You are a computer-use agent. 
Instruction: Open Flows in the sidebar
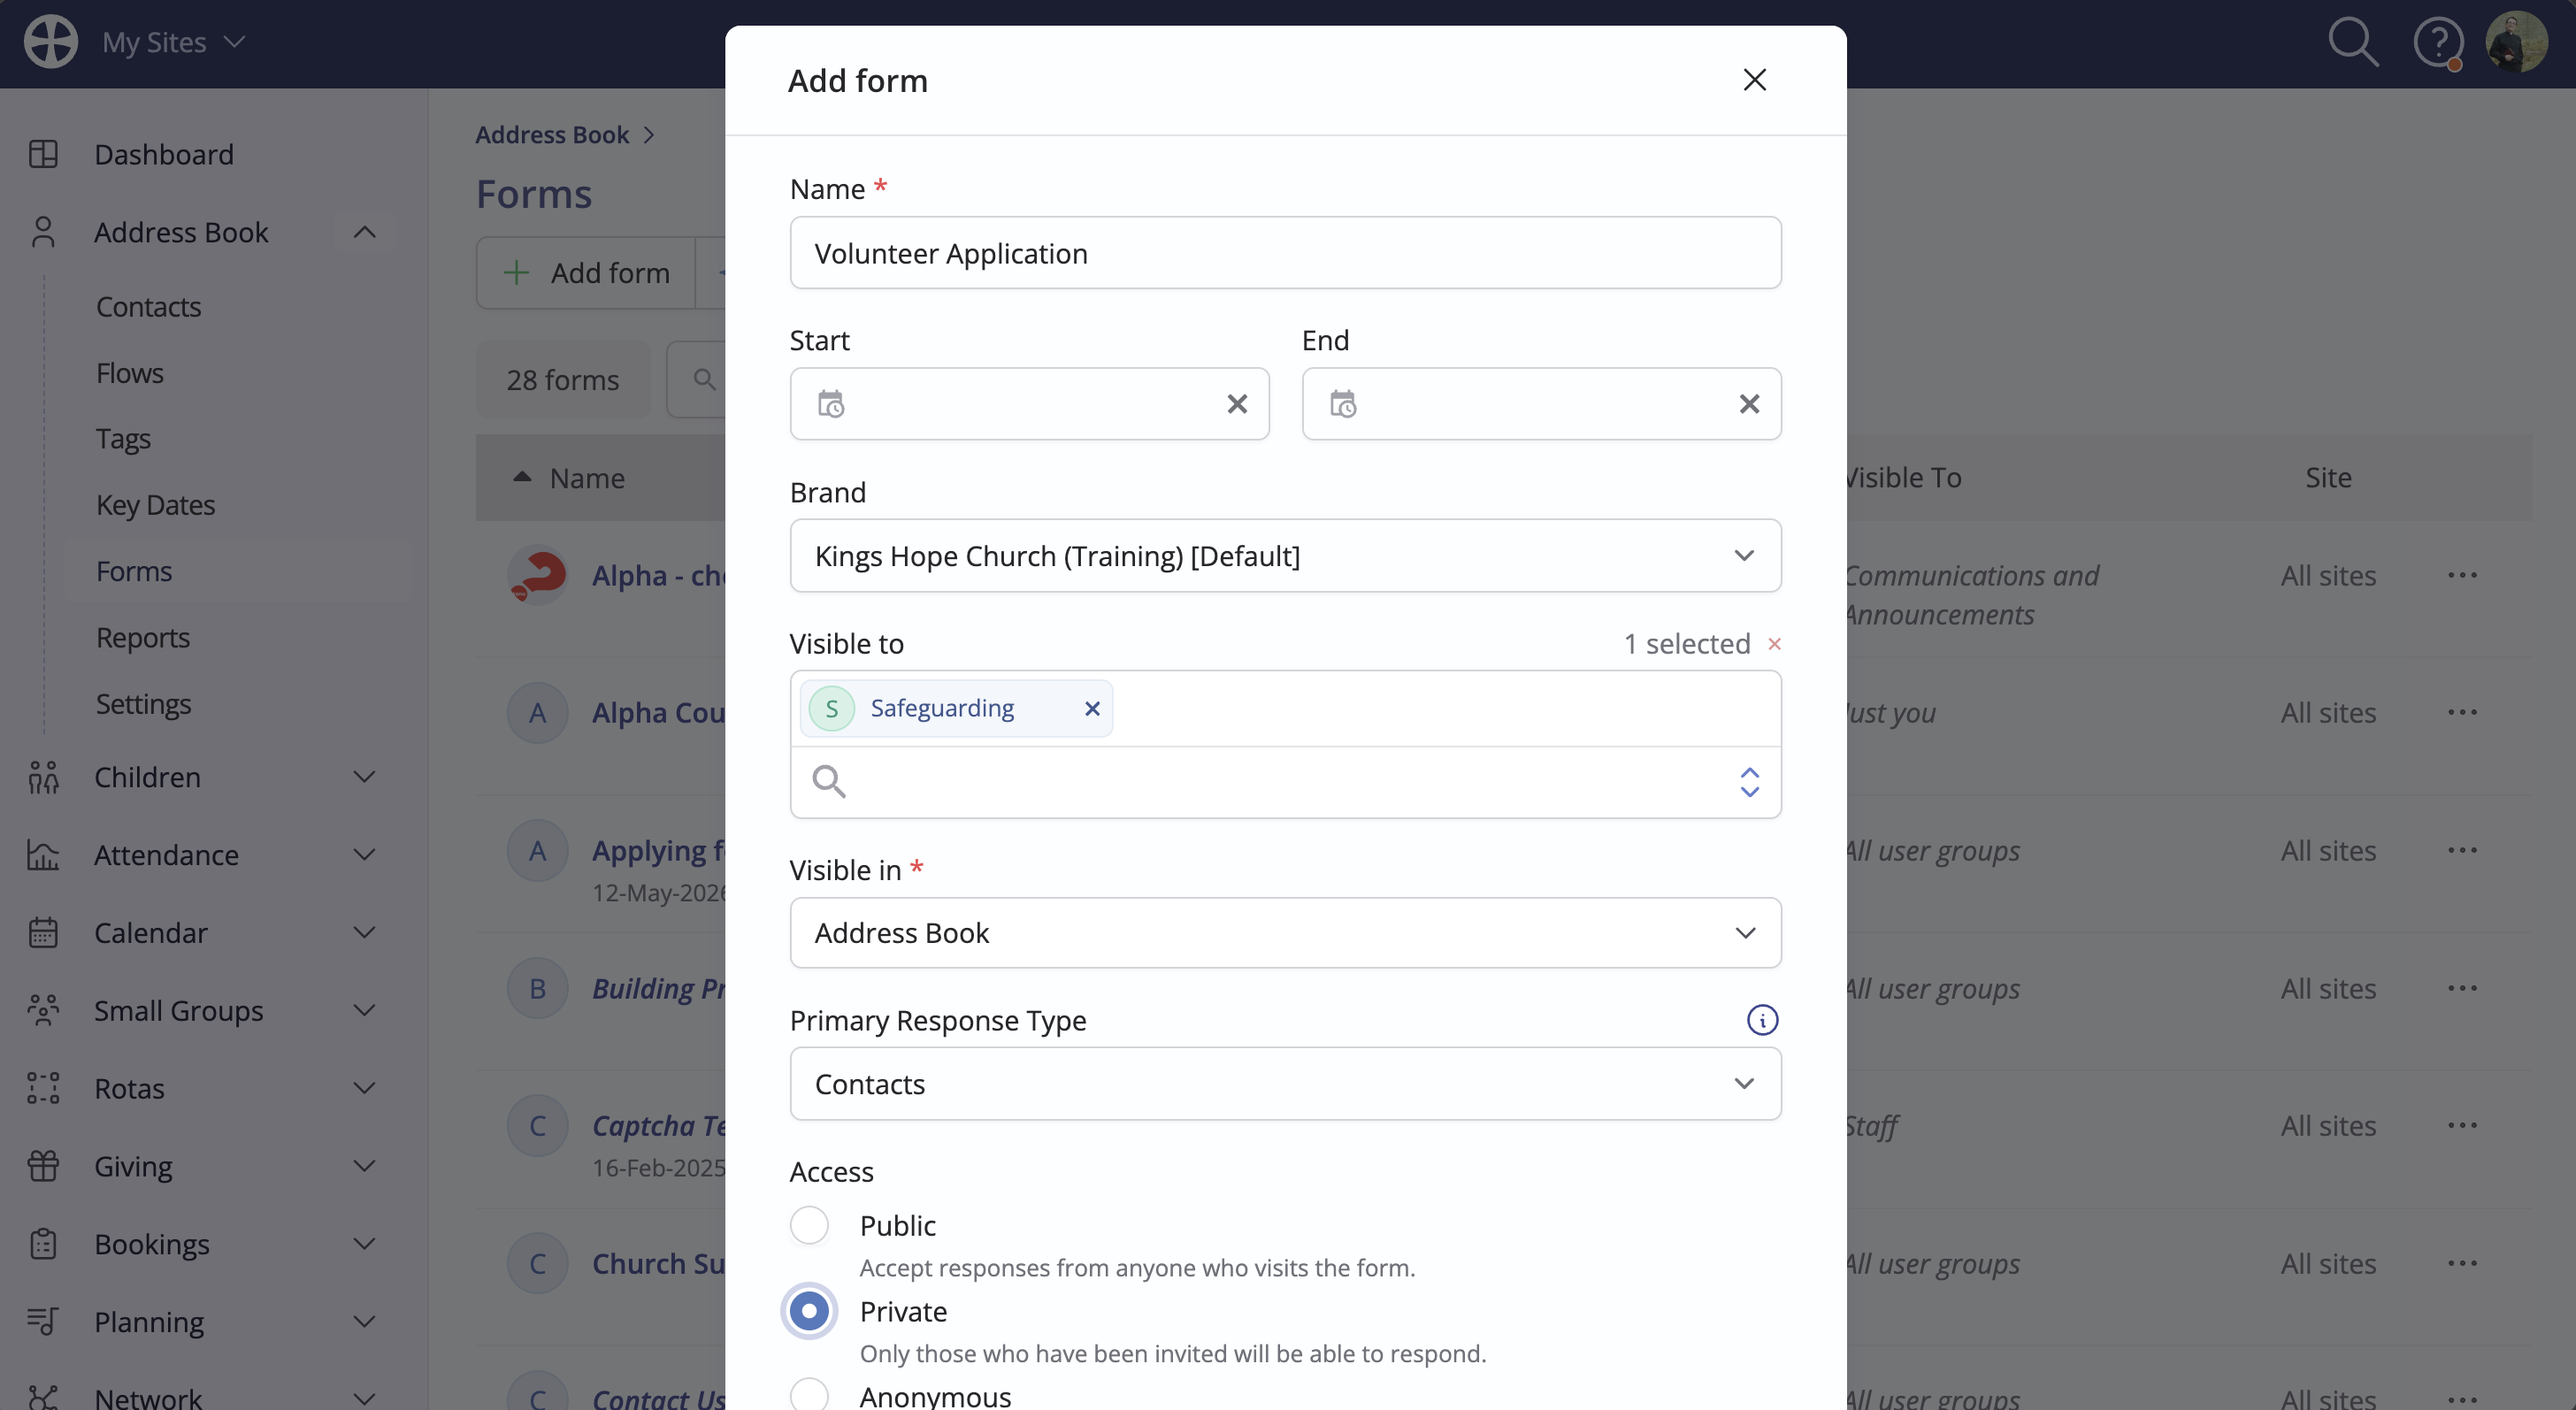click(130, 373)
